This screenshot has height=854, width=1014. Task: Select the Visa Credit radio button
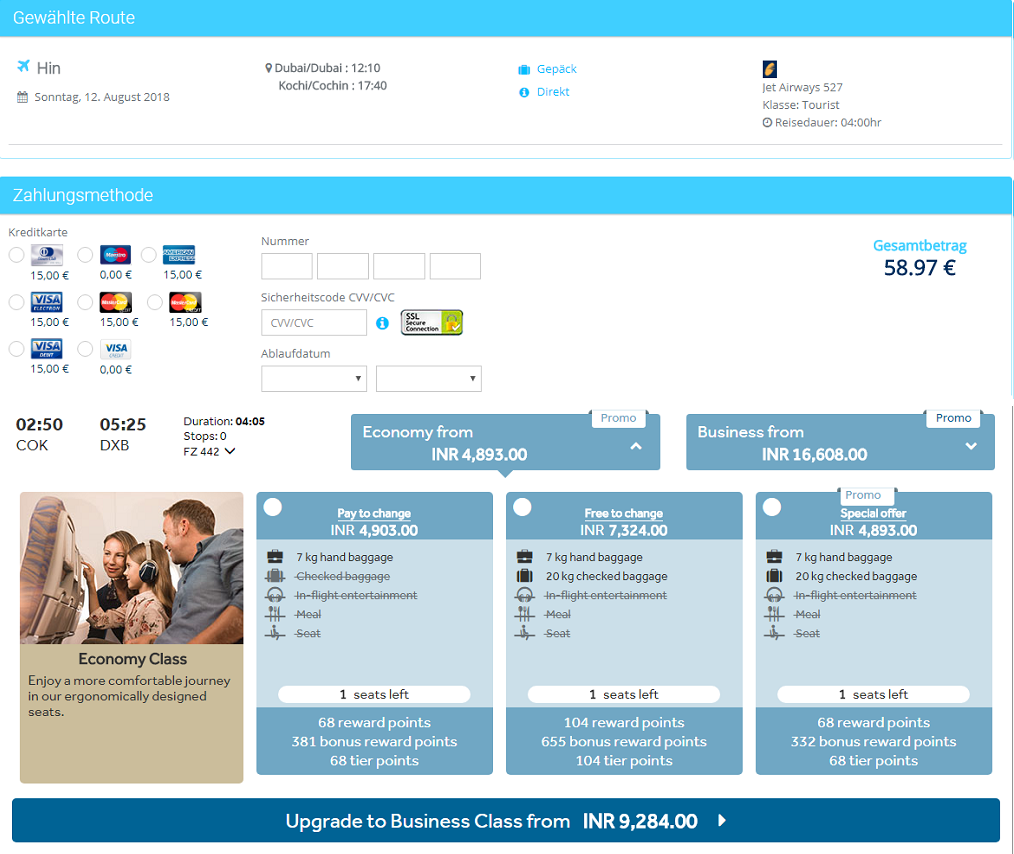pos(85,349)
